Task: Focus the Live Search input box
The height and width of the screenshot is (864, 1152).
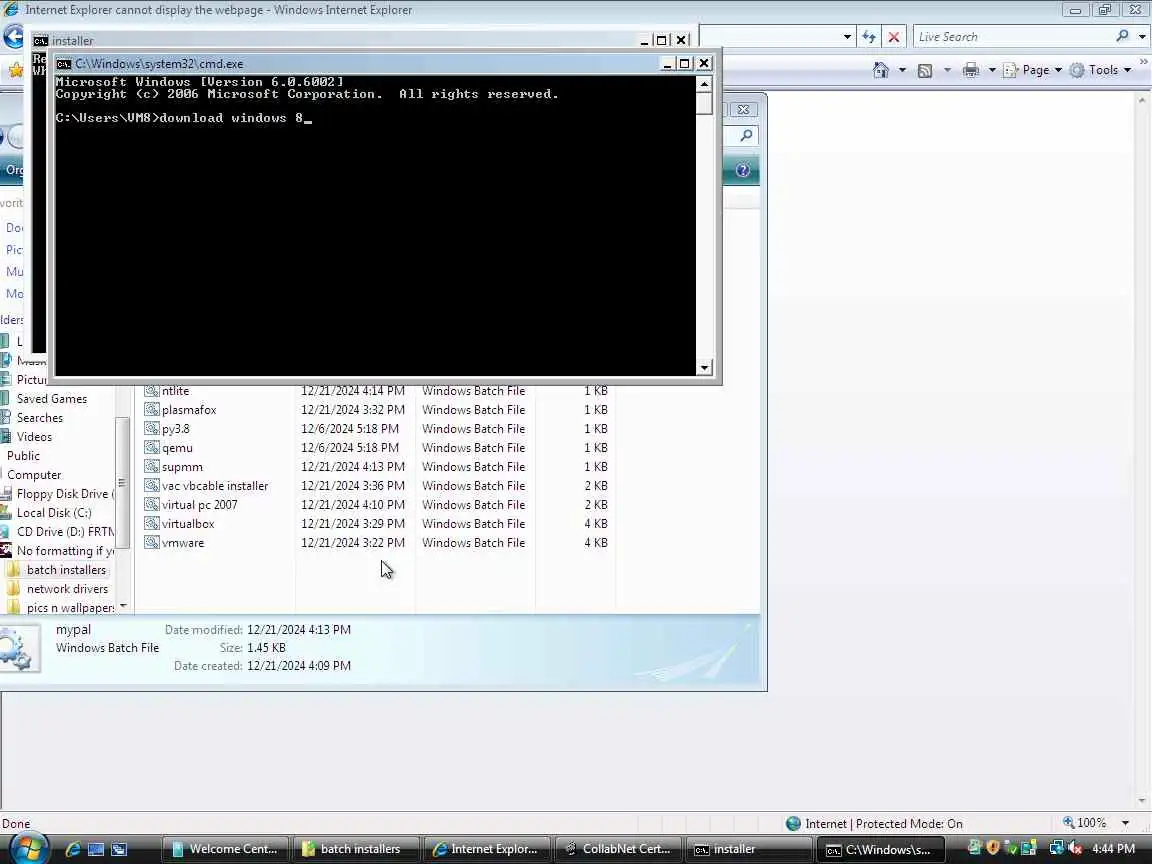Action: coord(1014,37)
